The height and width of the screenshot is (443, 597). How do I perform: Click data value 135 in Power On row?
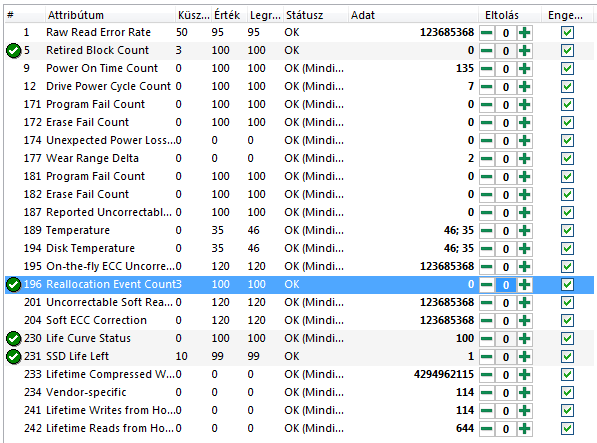[465, 69]
